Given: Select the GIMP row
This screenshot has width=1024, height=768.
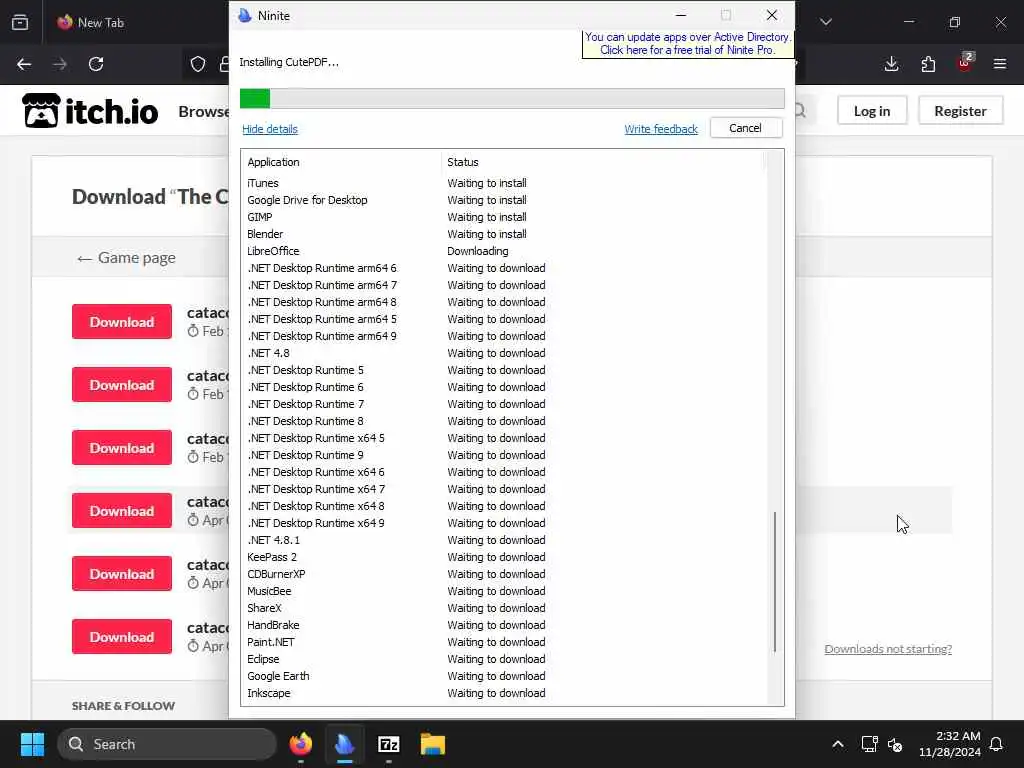Looking at the screenshot, I should coord(504,217).
